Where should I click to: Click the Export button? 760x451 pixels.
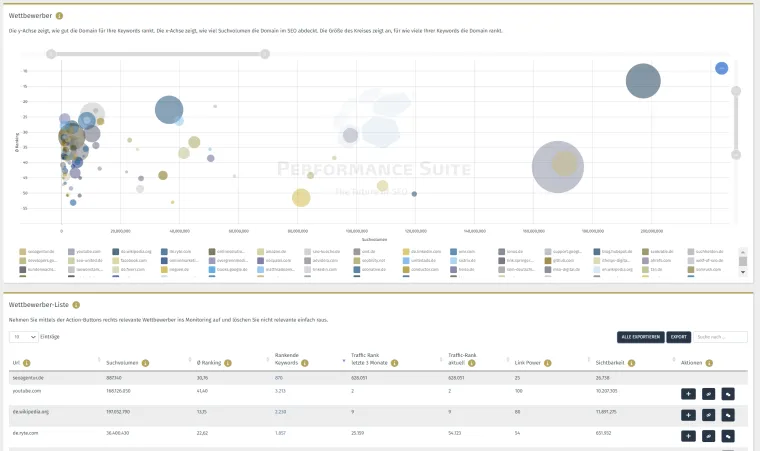(678, 337)
